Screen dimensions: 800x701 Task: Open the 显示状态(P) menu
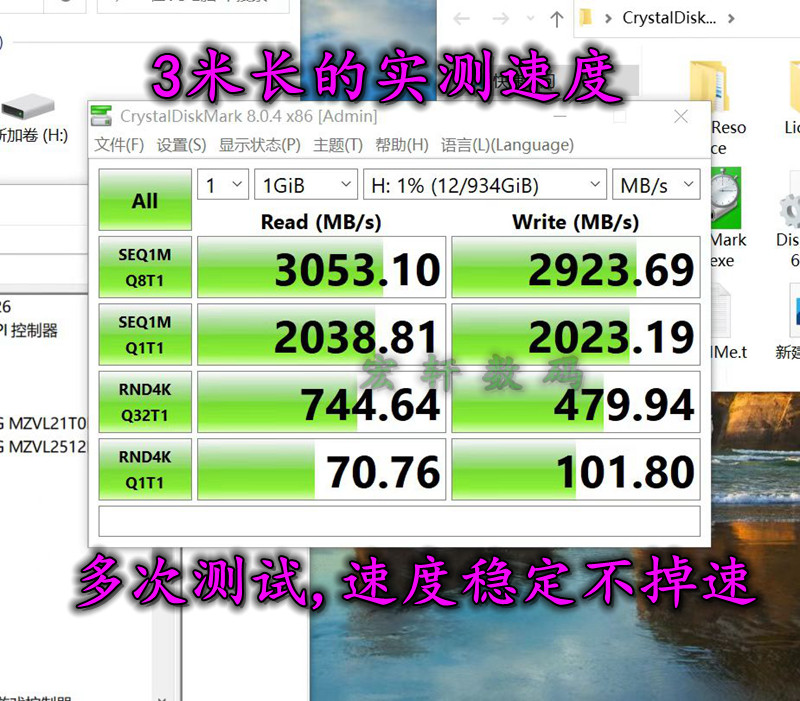click(260, 145)
